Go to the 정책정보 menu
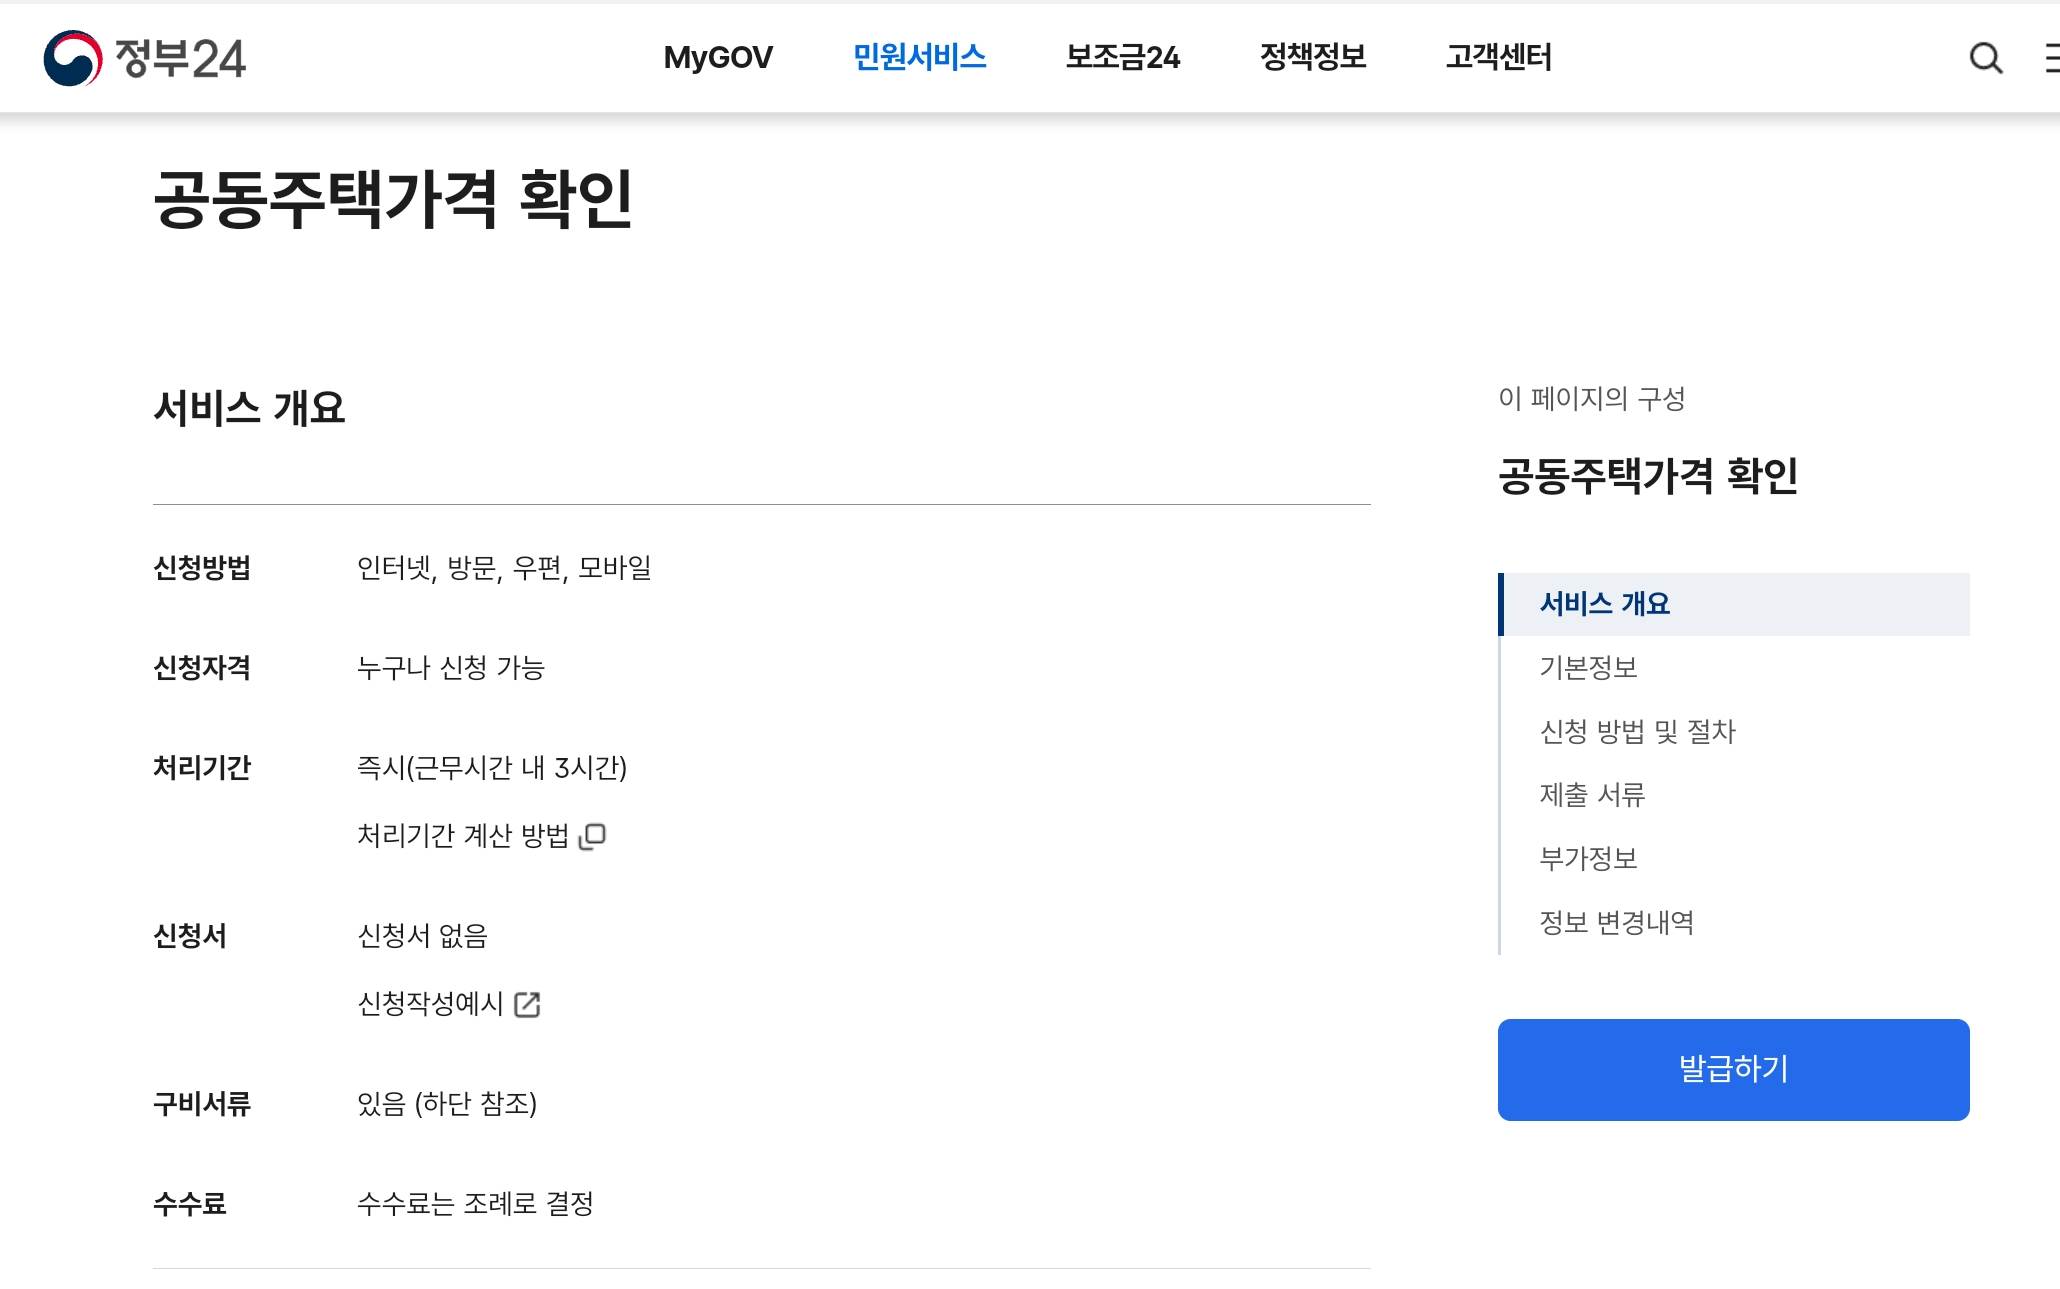Screen dimensions: 2060x1289 tap(1312, 58)
